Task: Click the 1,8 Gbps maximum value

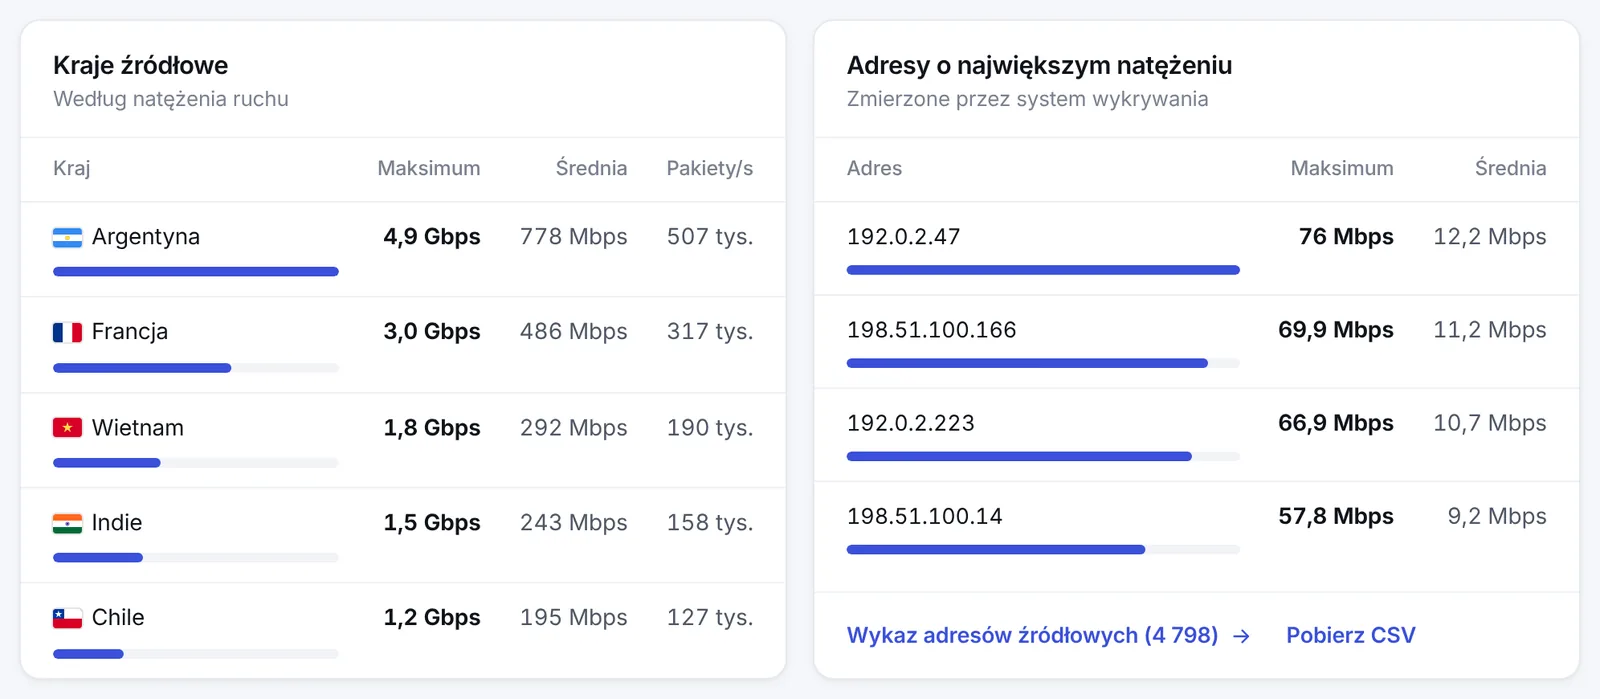Action: (x=432, y=428)
